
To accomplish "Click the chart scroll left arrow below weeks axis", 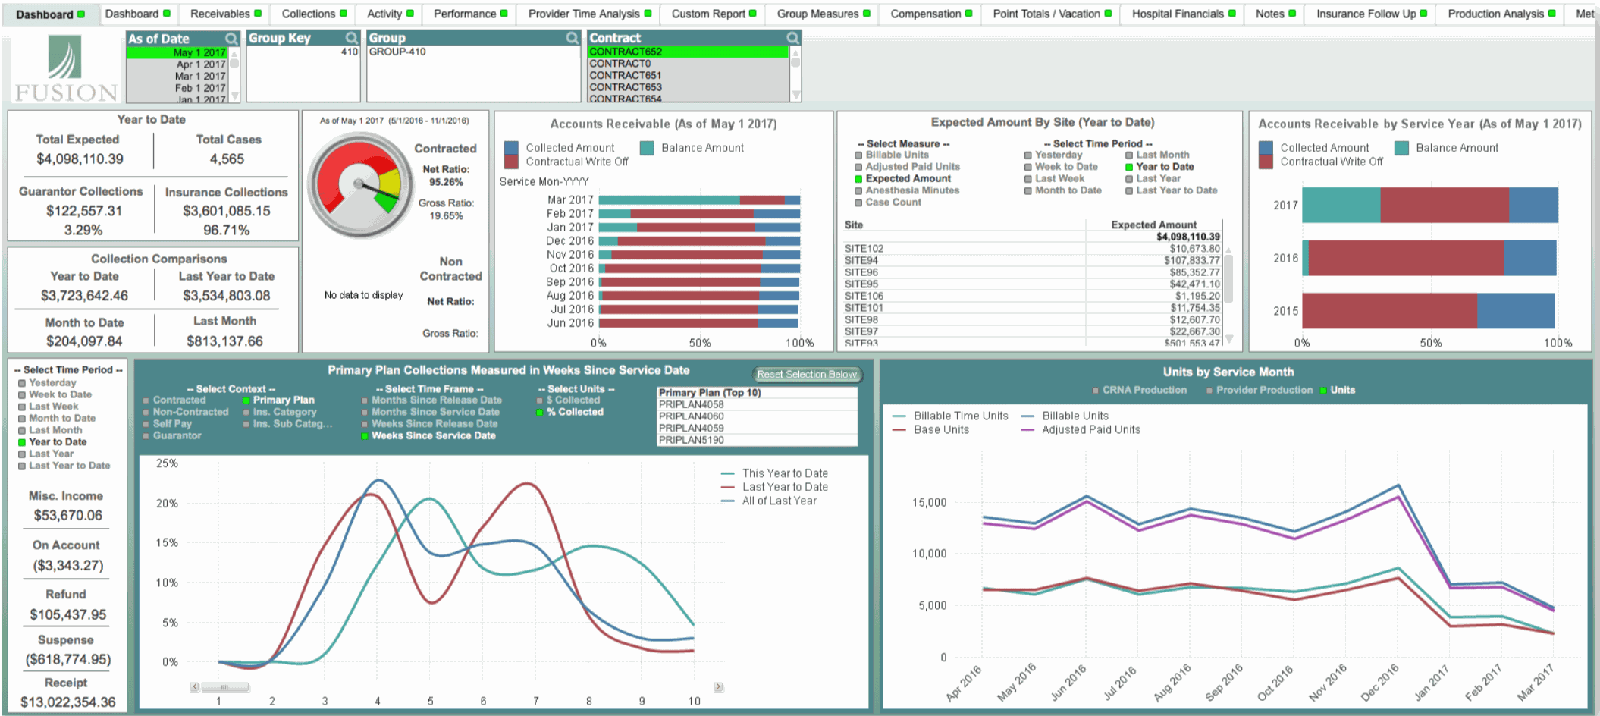I will point(195,687).
